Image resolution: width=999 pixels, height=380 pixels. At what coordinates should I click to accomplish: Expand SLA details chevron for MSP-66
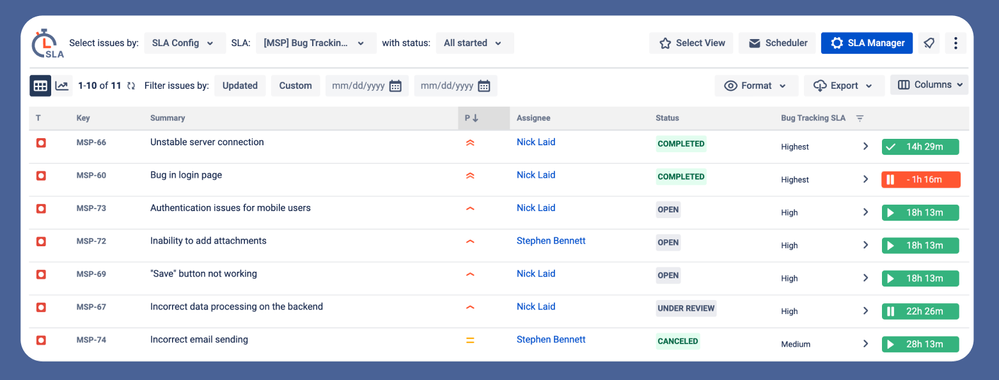pyautogui.click(x=865, y=146)
